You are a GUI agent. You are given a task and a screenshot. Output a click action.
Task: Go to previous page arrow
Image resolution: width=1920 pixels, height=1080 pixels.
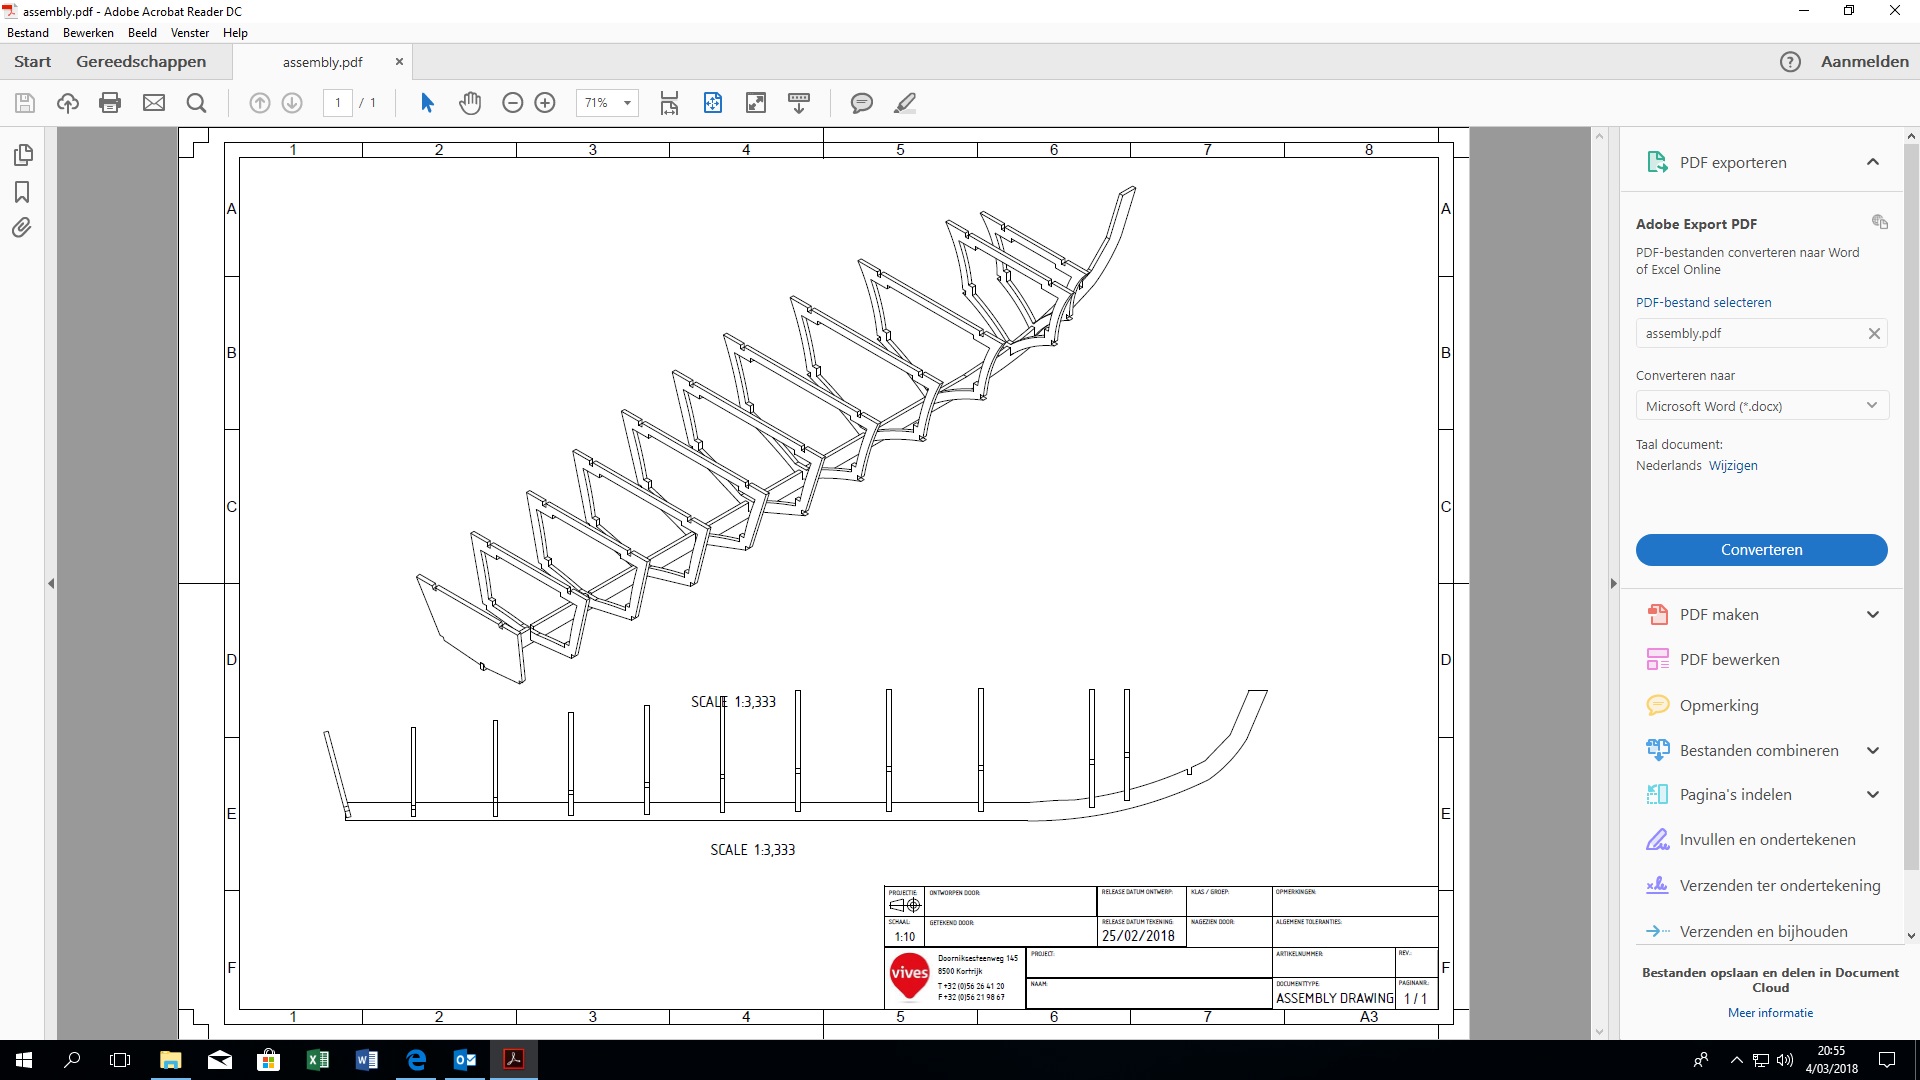point(259,103)
